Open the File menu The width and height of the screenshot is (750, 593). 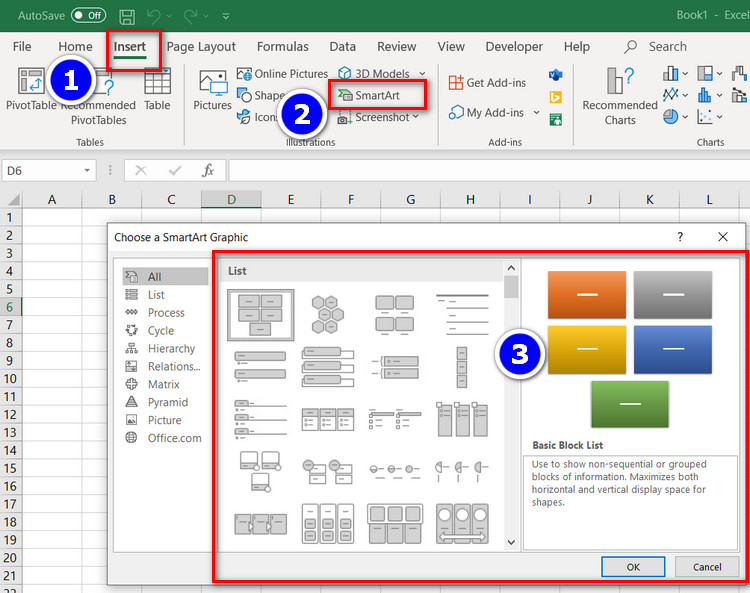click(22, 46)
